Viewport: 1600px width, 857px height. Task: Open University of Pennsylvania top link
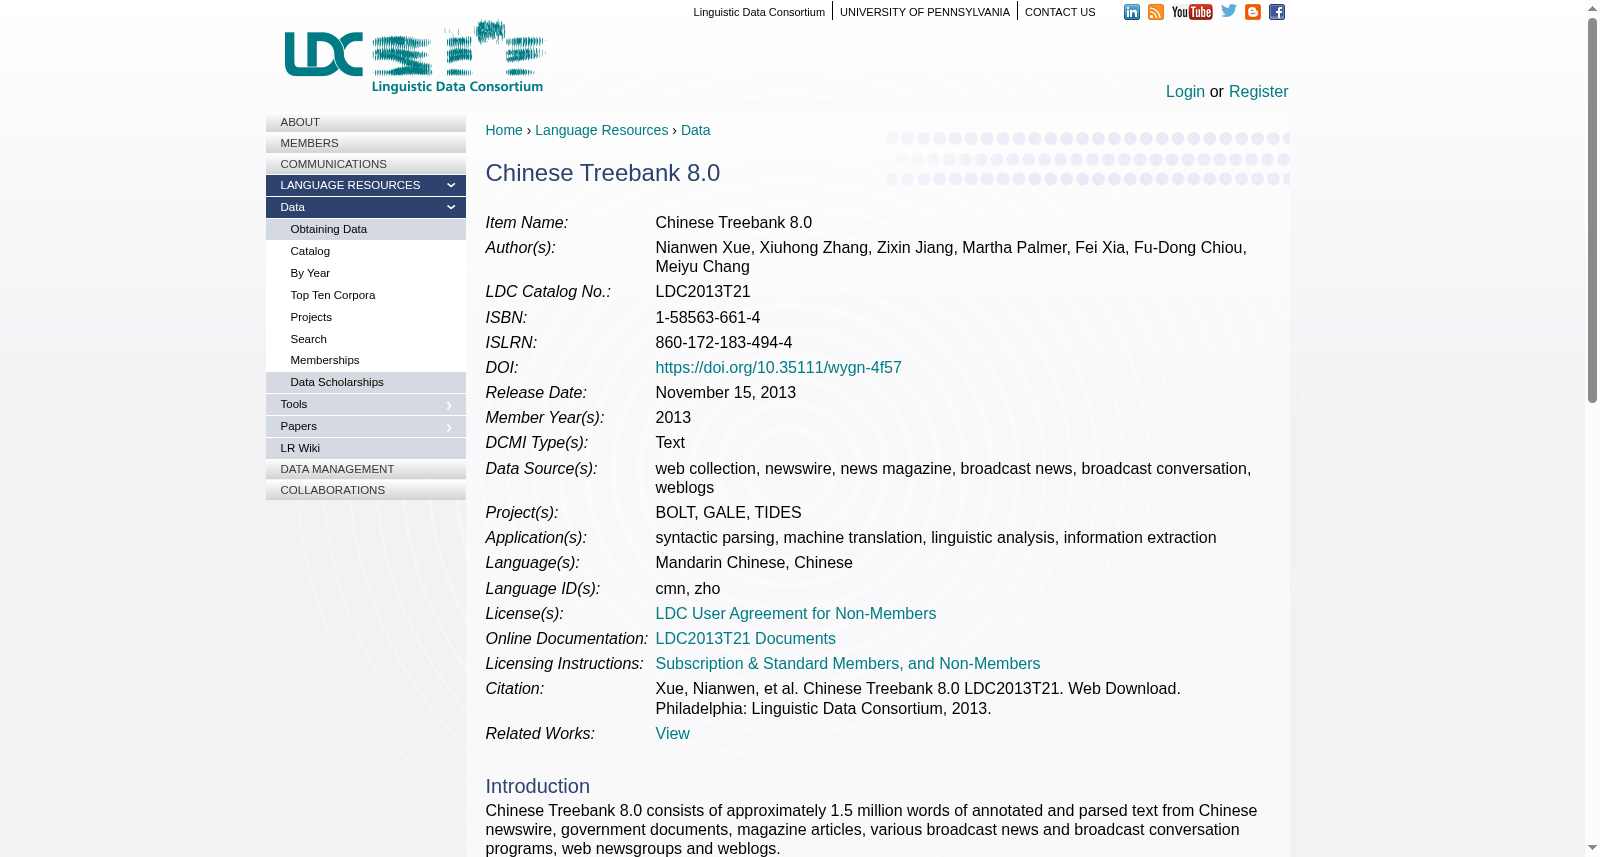tap(925, 12)
